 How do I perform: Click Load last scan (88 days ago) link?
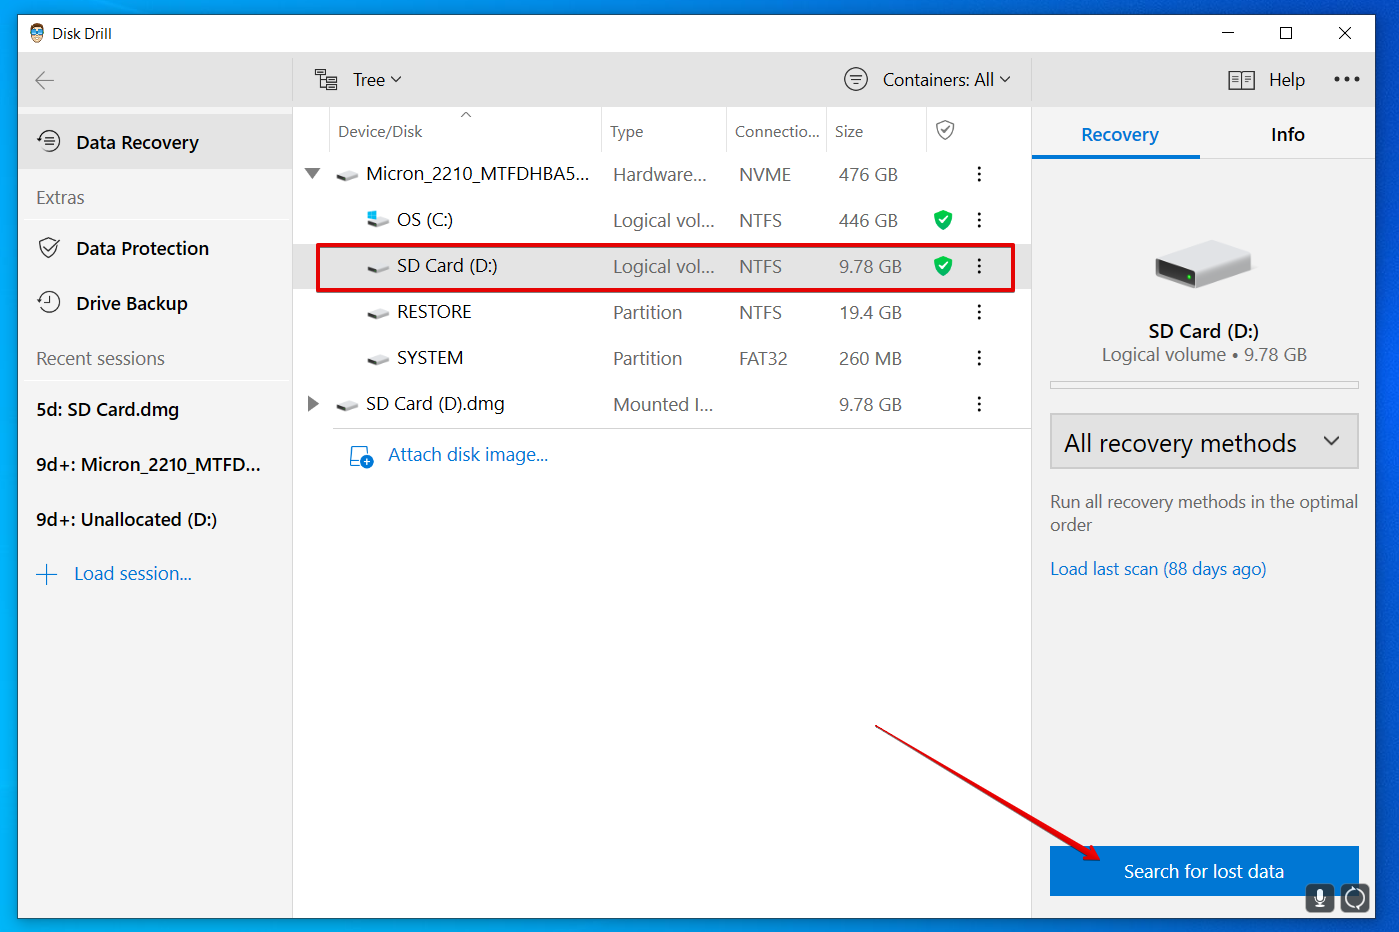pos(1158,569)
